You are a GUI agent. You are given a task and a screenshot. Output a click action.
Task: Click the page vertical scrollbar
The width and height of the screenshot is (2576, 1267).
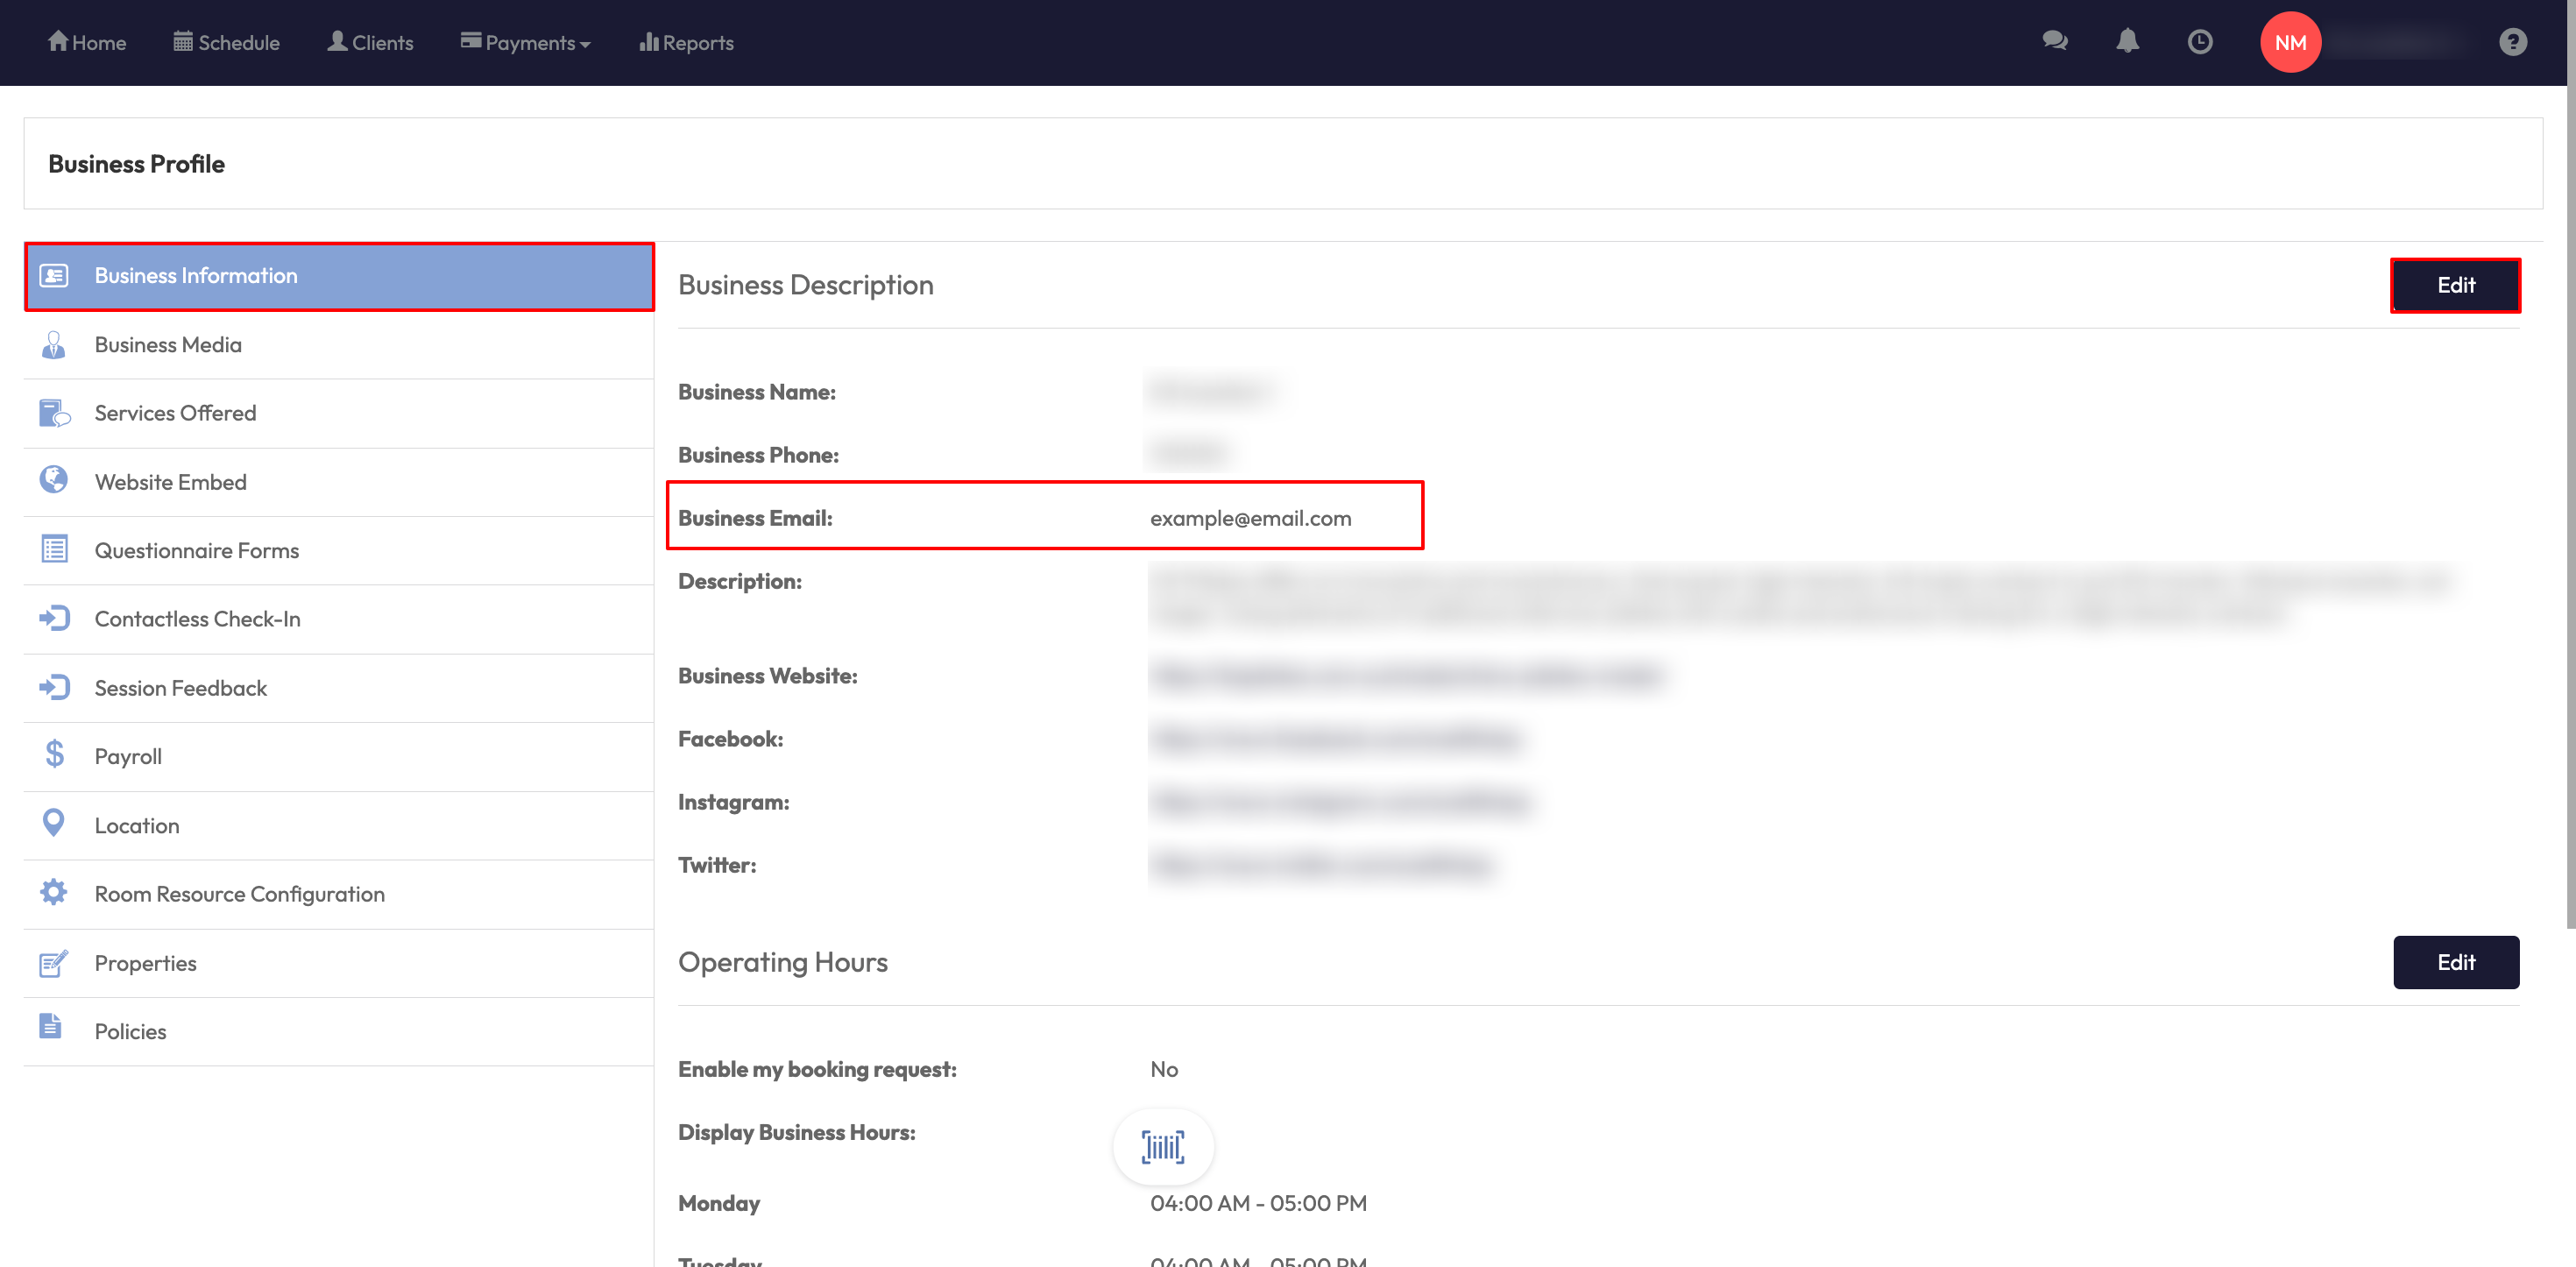pyautogui.click(x=2569, y=500)
